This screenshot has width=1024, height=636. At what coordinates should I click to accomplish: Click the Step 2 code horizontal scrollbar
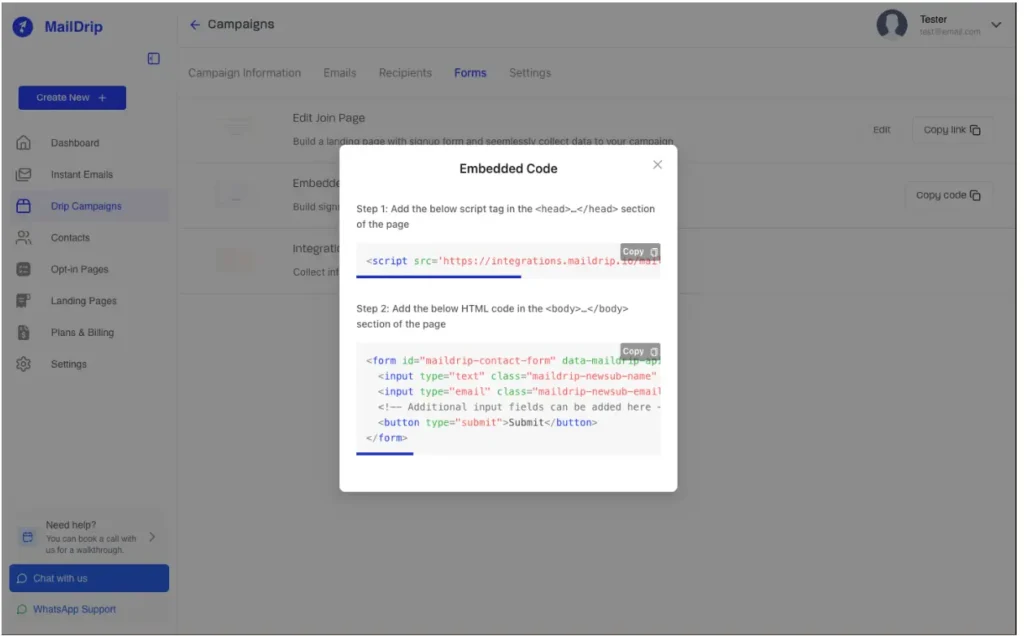(x=385, y=454)
